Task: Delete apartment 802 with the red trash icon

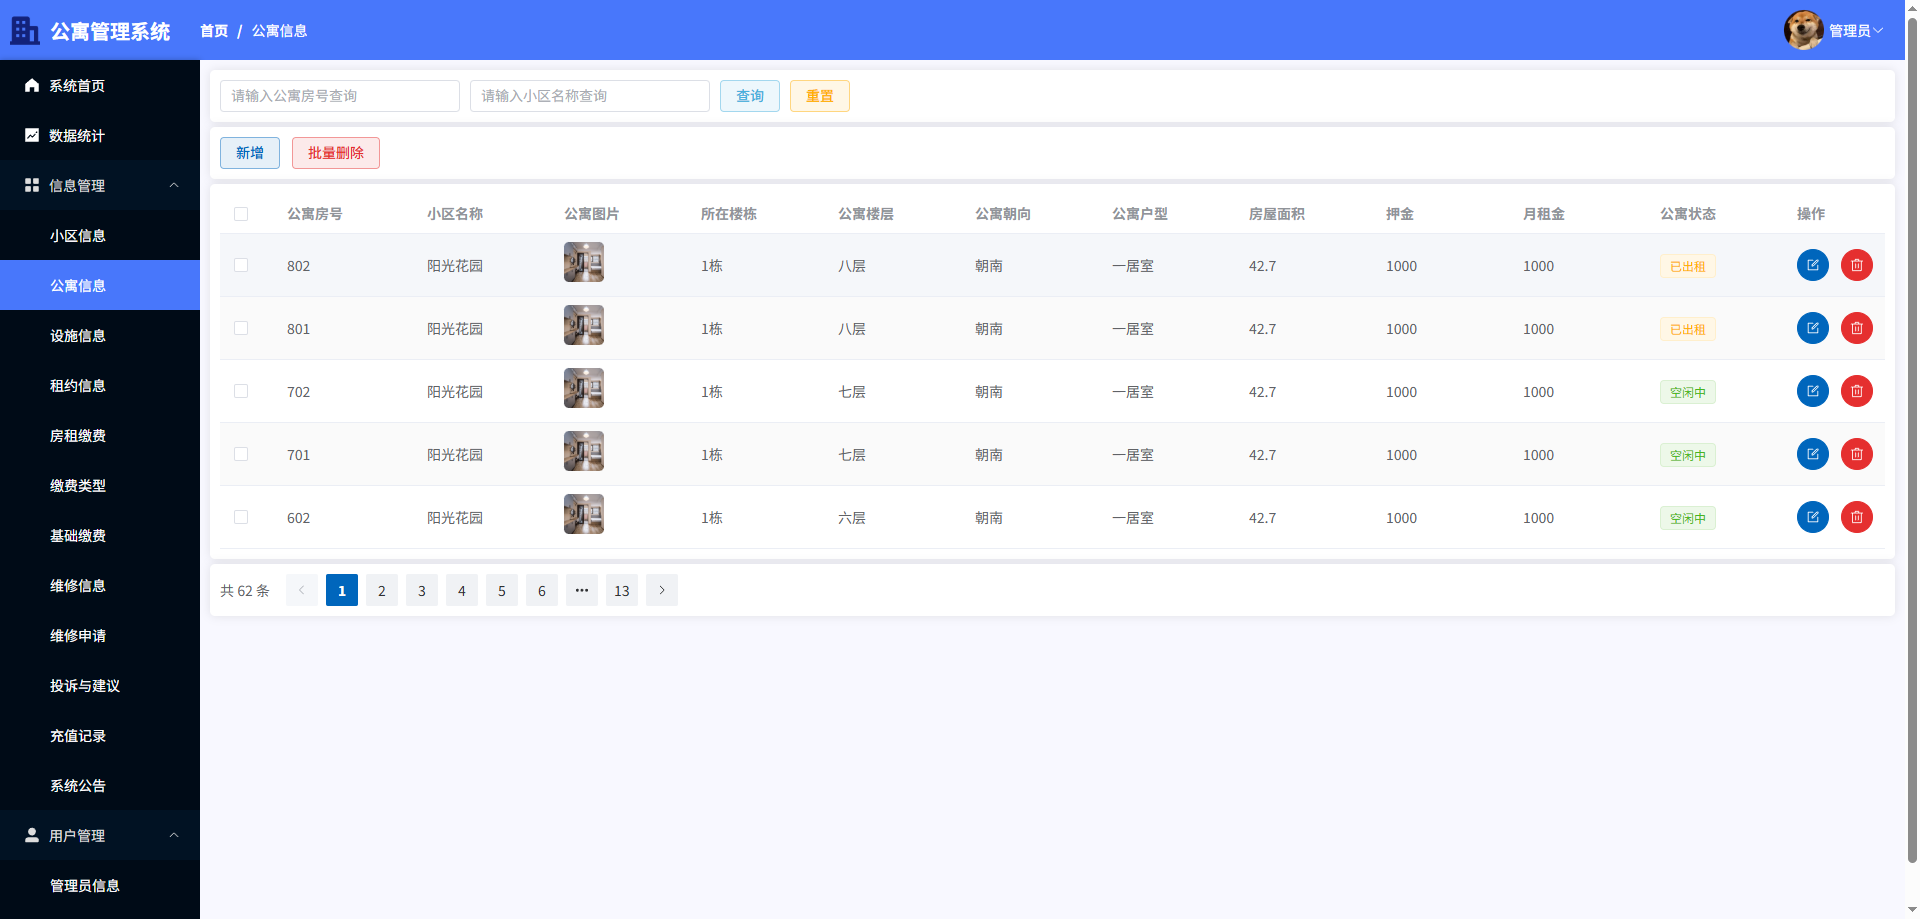Action: coord(1857,265)
